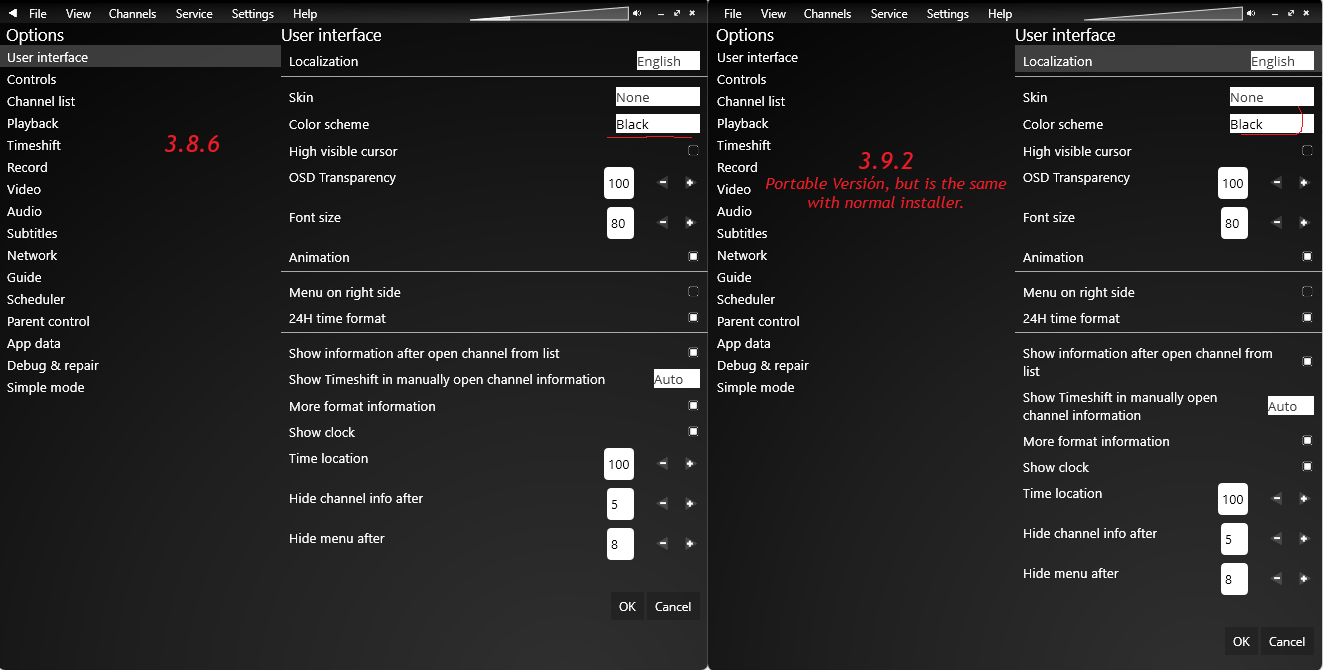Viewport: 1323px width, 670px height.
Task: Increase Hide channel info after in 3.8.6 window
Action: point(689,504)
